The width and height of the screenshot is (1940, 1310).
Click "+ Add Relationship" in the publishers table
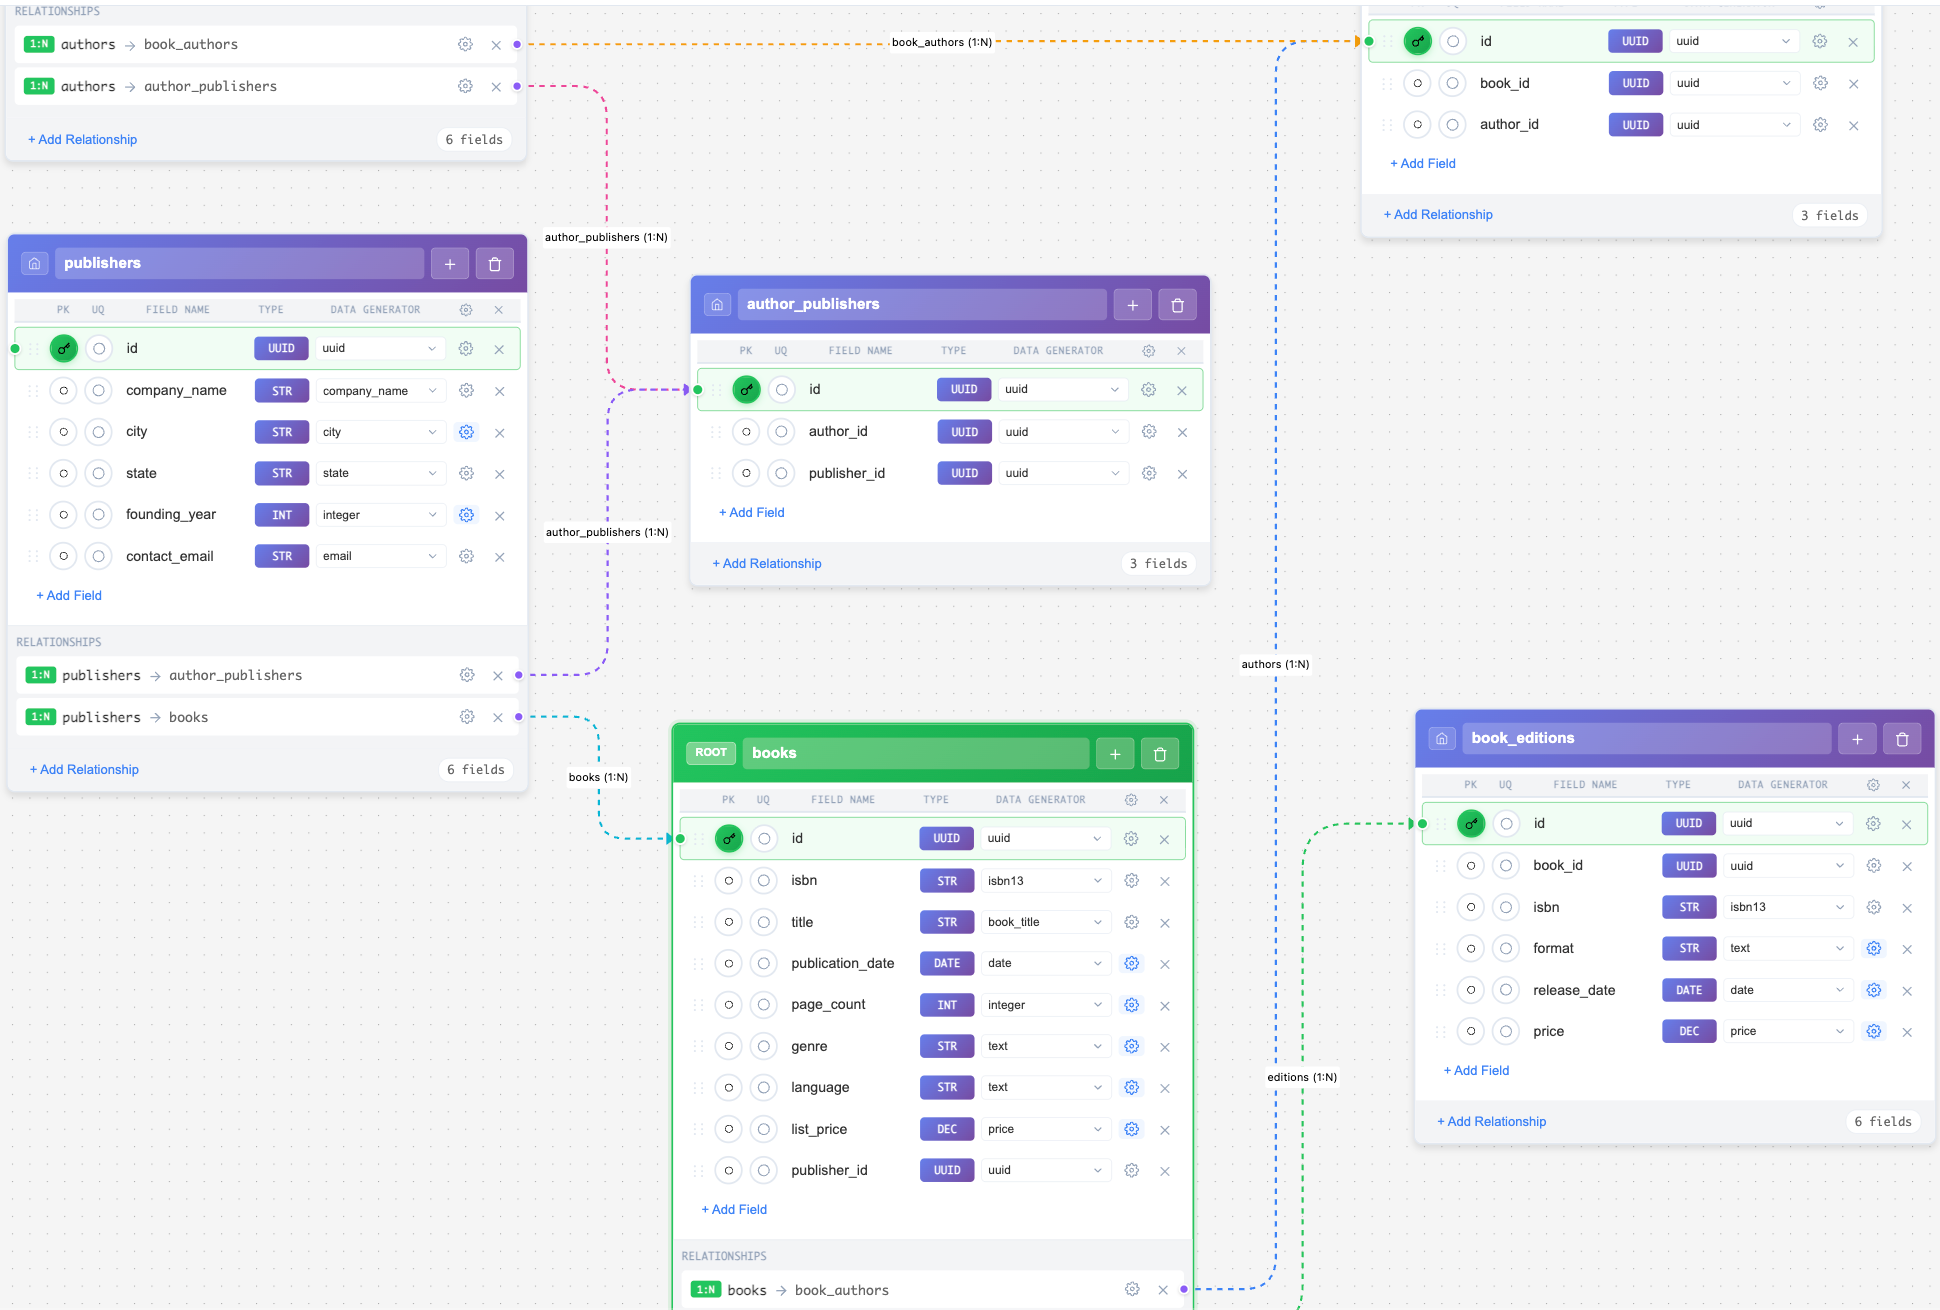click(x=84, y=769)
